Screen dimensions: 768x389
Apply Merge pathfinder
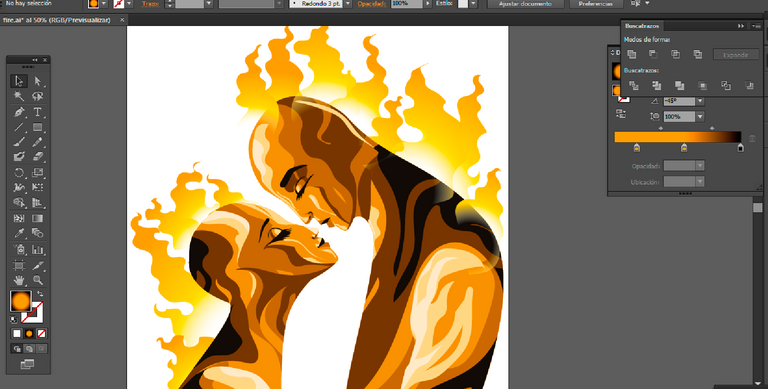[x=680, y=86]
